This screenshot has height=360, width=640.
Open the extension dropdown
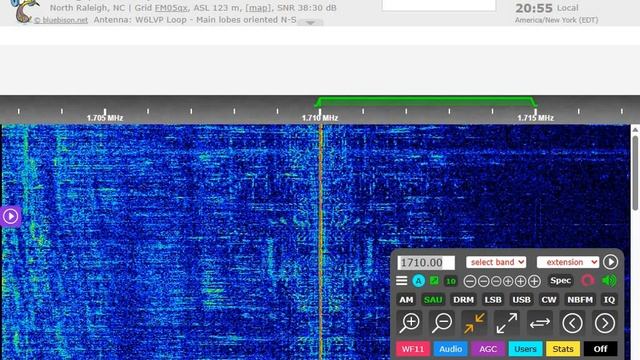568,262
